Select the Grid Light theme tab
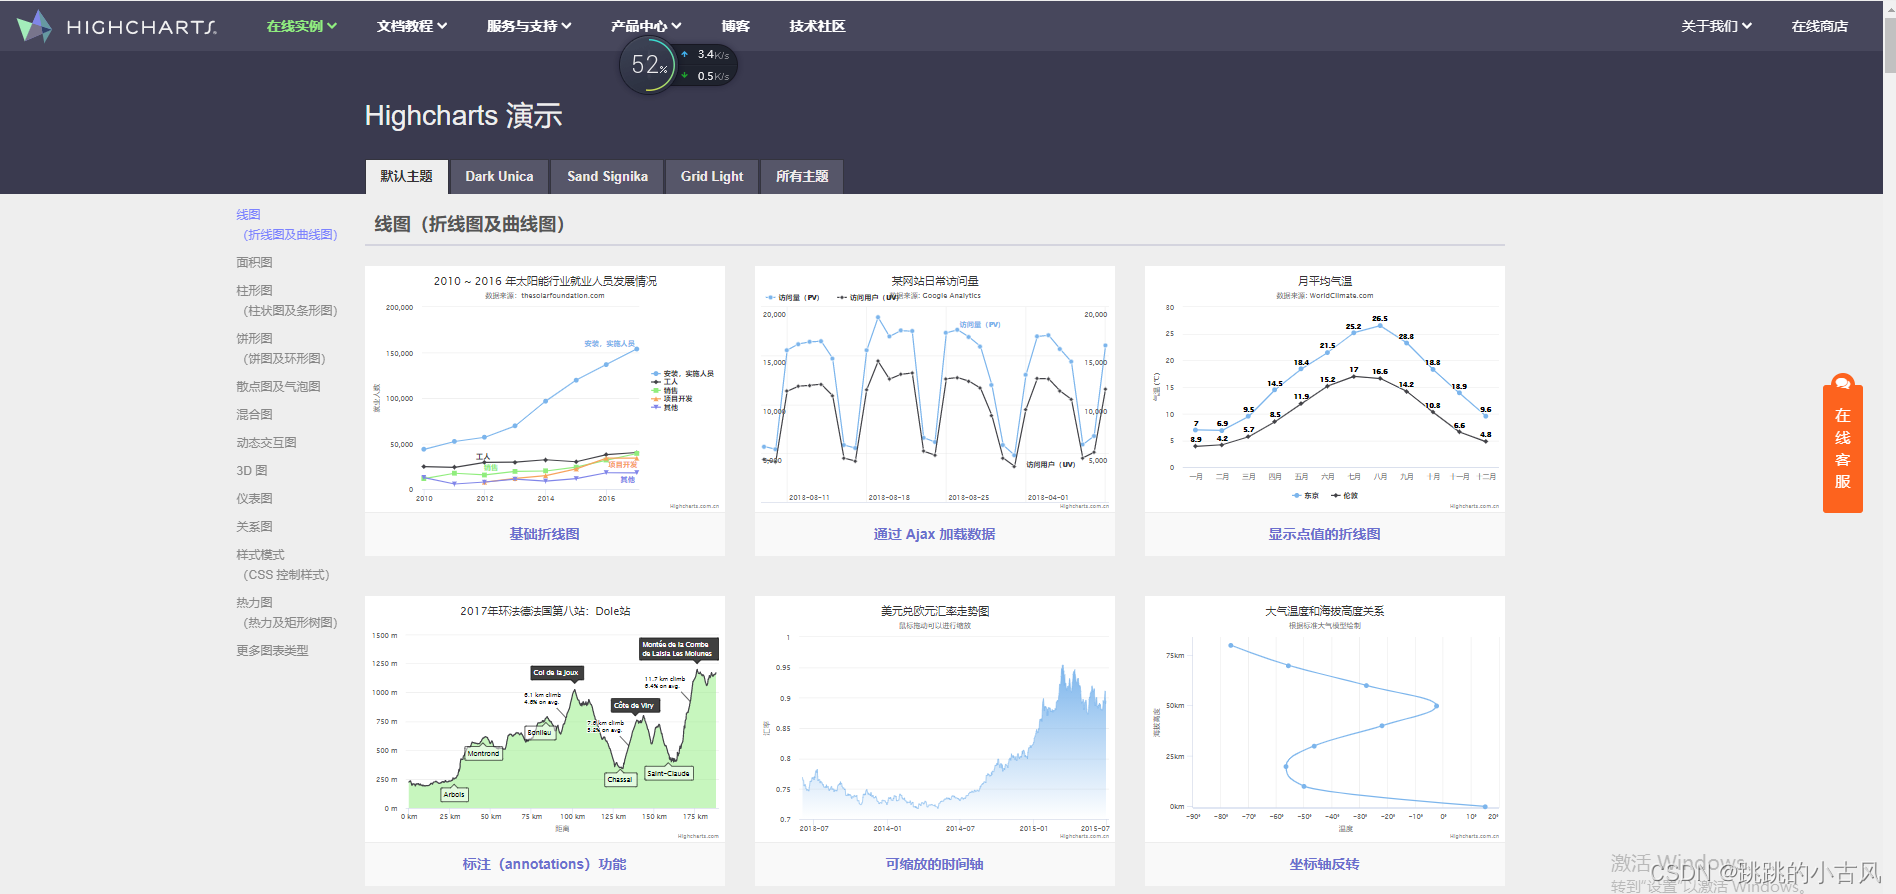 (712, 176)
